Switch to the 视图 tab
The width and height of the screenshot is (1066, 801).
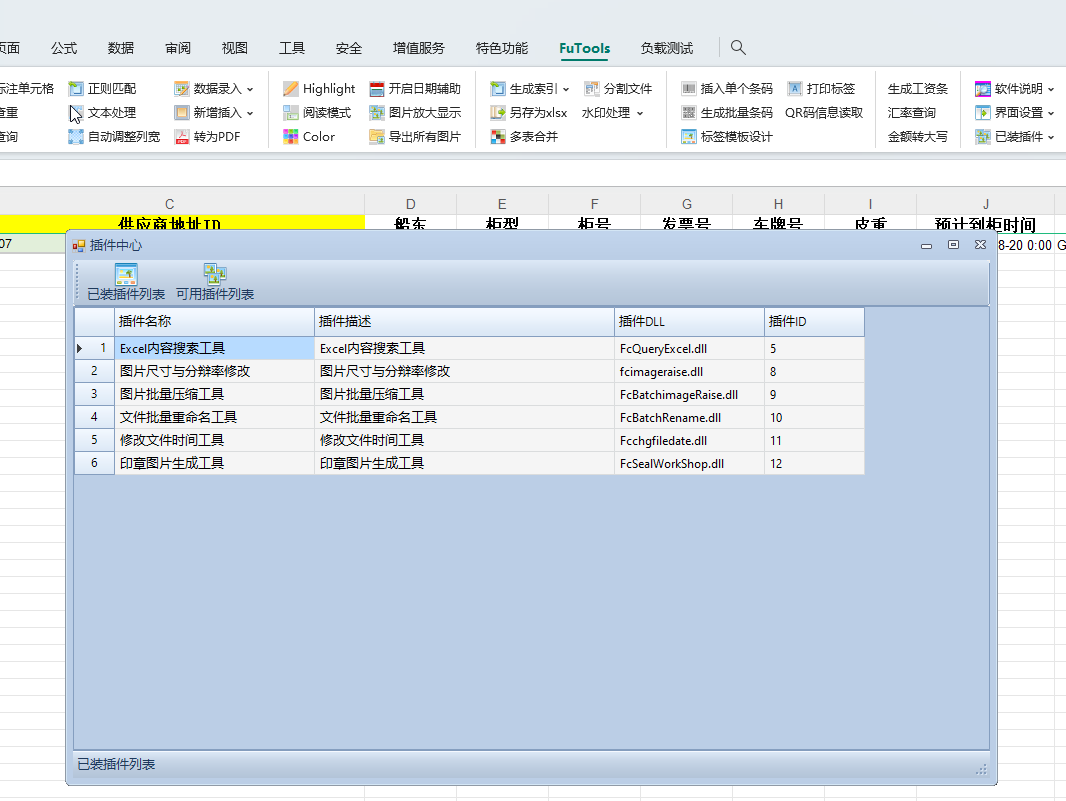[235, 48]
